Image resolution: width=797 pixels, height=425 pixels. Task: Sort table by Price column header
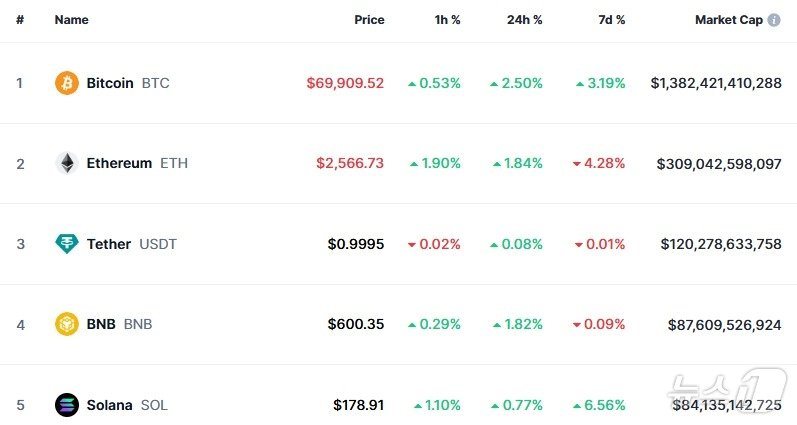[369, 20]
